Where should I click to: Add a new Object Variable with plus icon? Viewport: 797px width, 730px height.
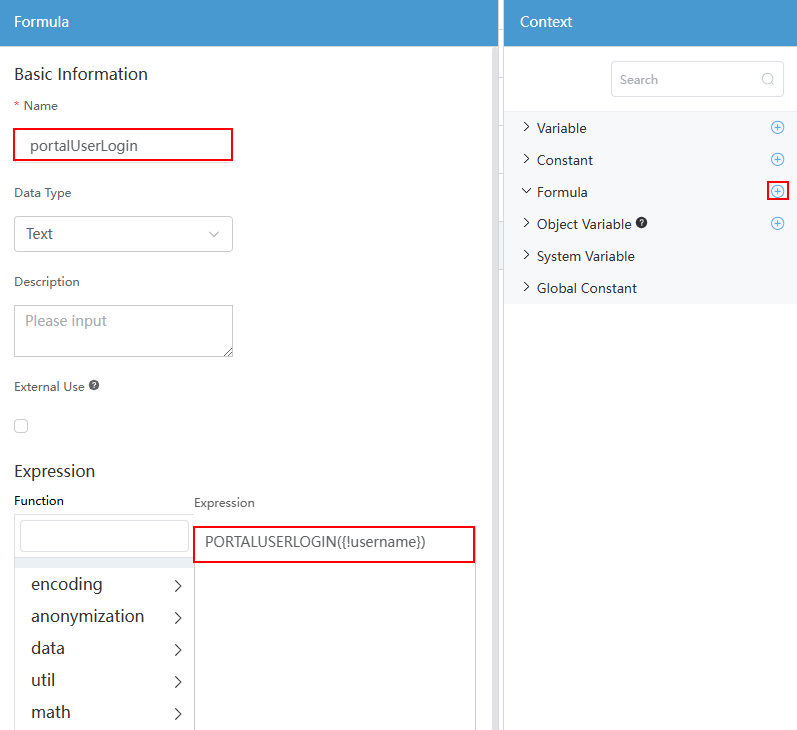(777, 223)
